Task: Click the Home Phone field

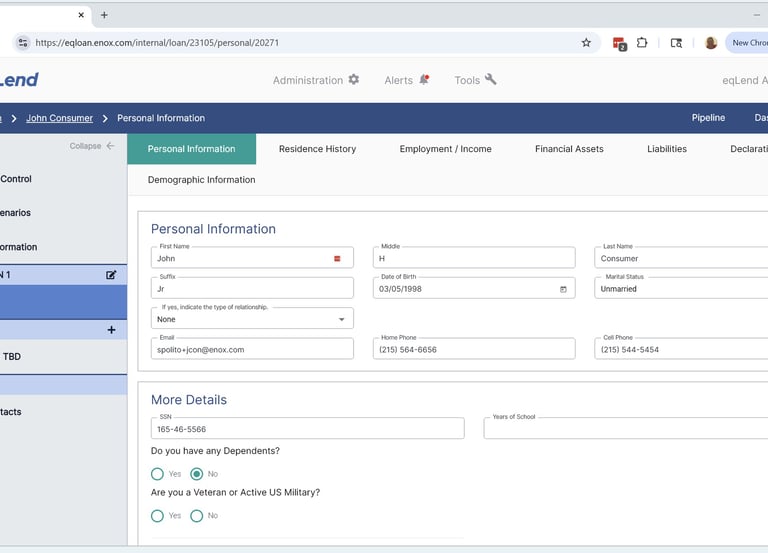Action: [474, 349]
